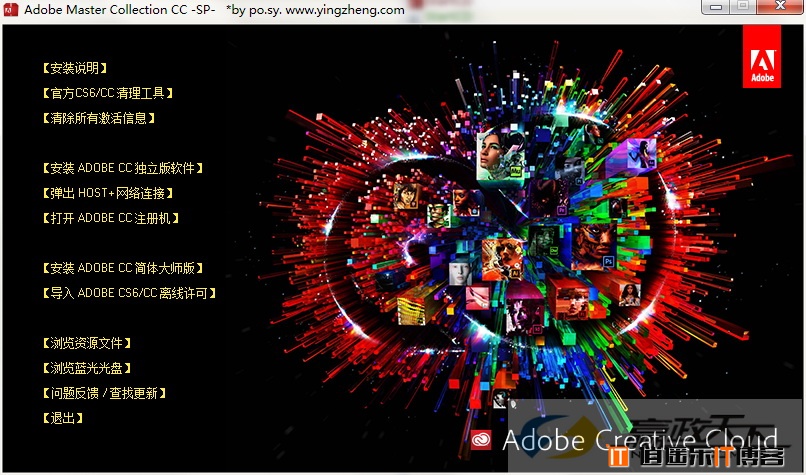Minimize the Adobe Master Collection window

(x=716, y=7)
